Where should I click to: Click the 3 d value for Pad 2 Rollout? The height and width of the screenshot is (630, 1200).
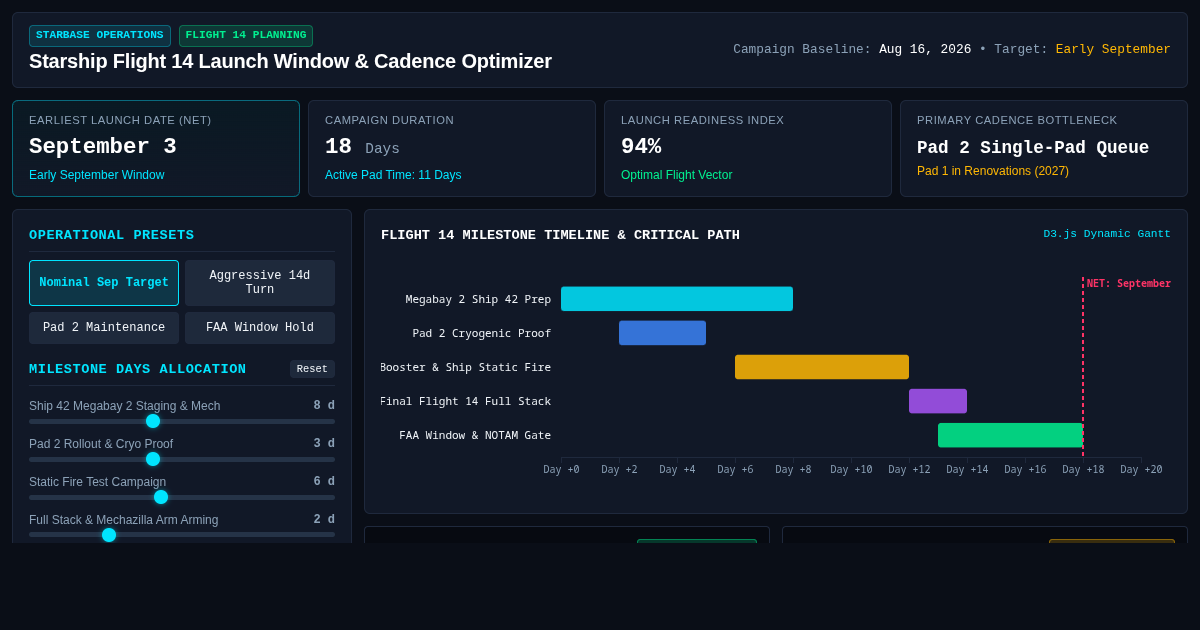[x=324, y=444]
